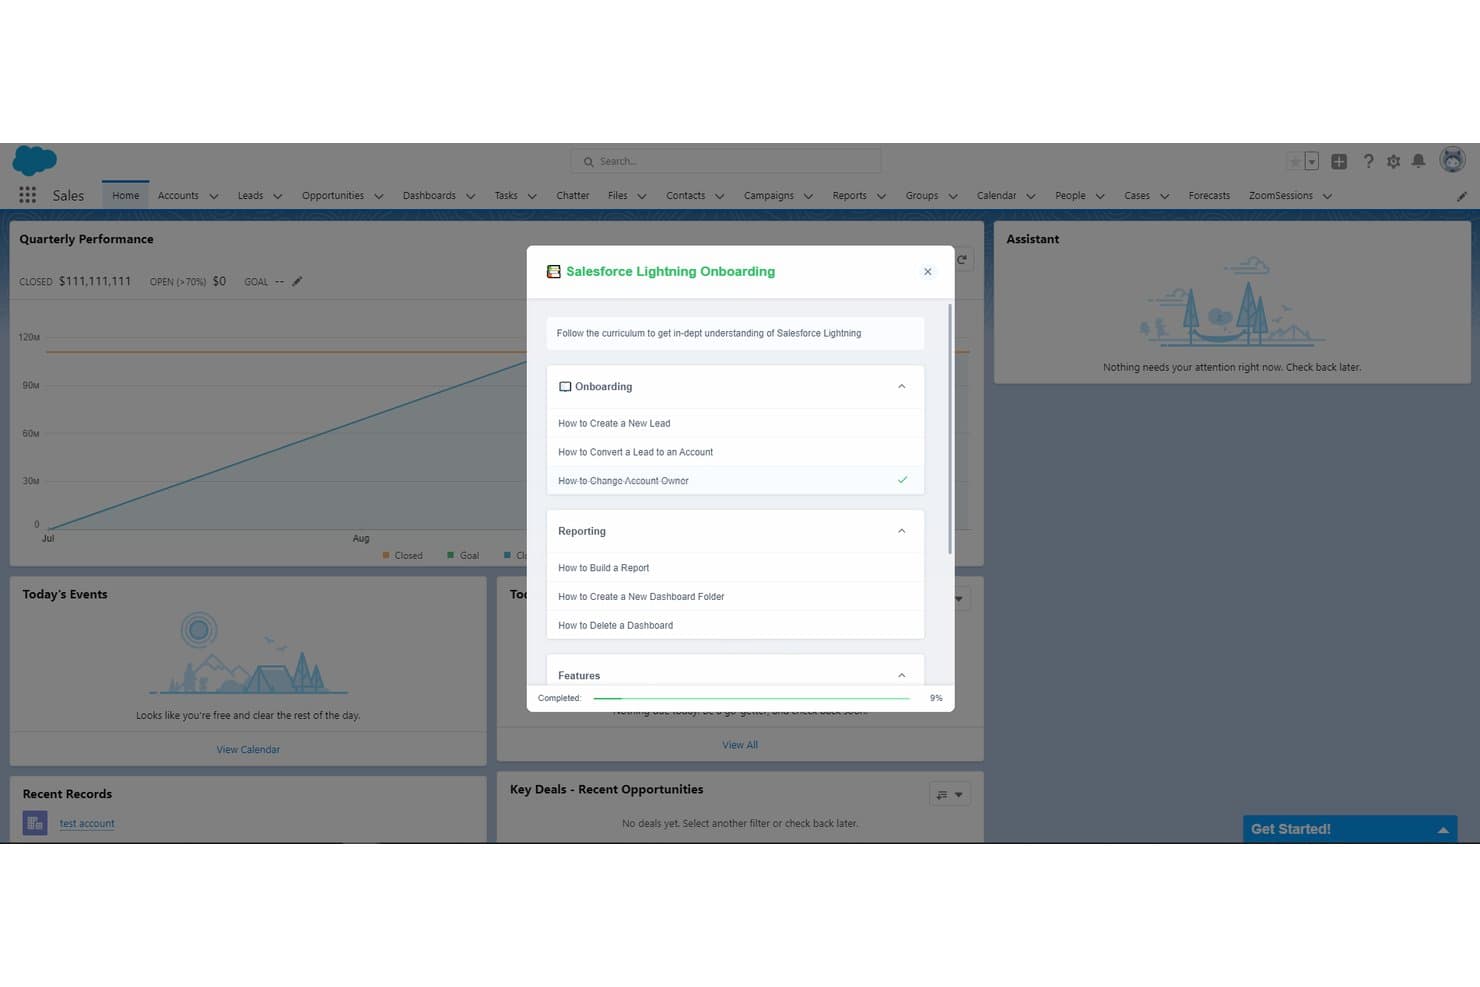Click the View All tasks link
Viewport: 1480px width, 987px height.
coord(740,745)
